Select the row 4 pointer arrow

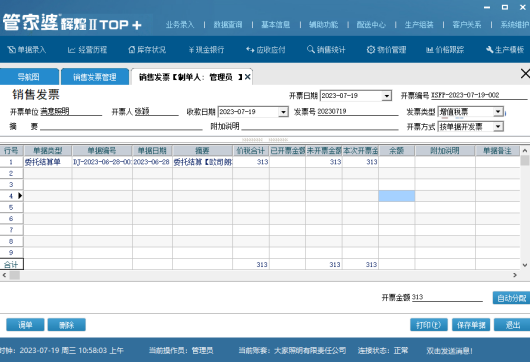click(x=20, y=195)
